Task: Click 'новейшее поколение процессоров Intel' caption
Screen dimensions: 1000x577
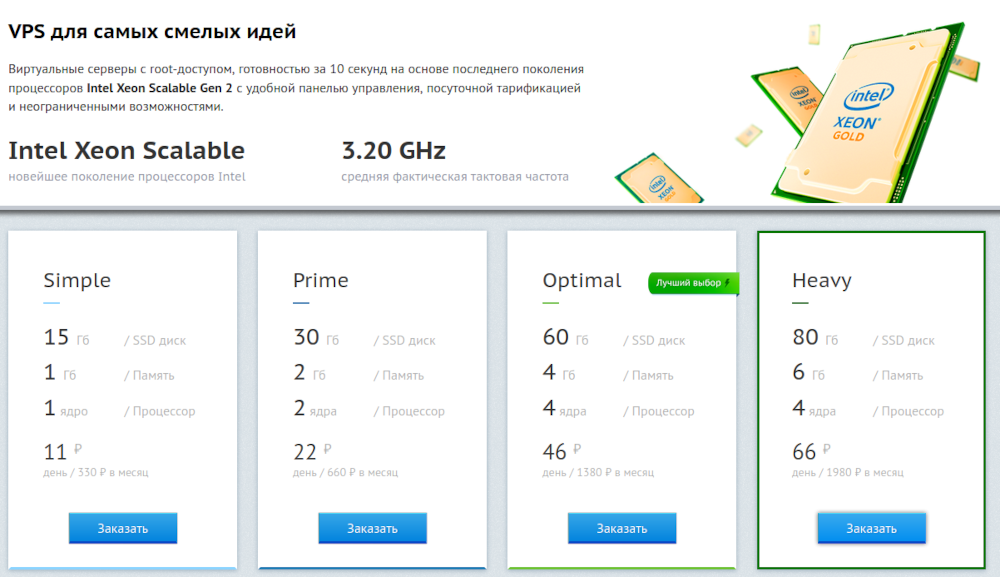Action: [x=127, y=177]
